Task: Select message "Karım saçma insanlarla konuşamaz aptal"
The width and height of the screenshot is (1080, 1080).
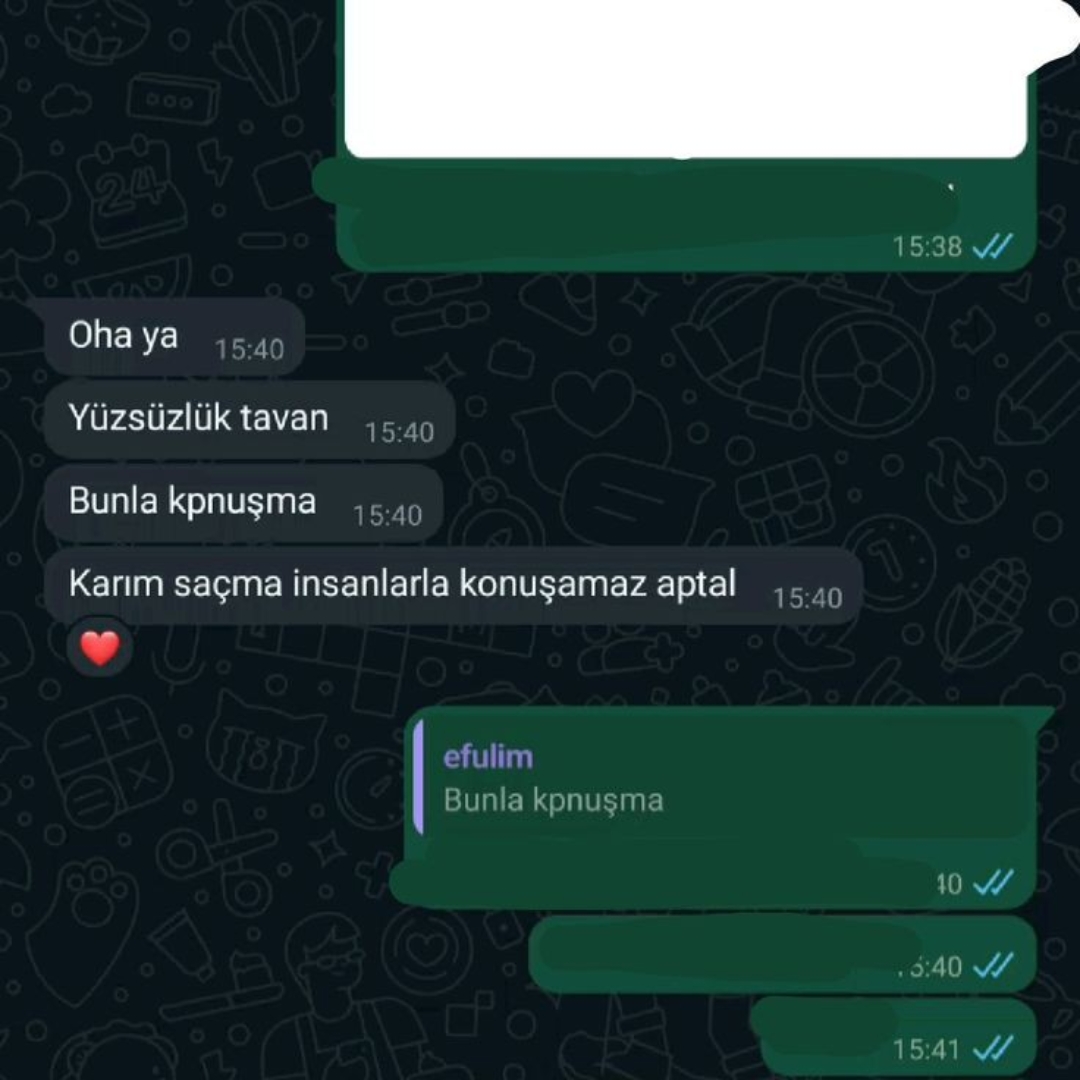Action: click(x=453, y=585)
